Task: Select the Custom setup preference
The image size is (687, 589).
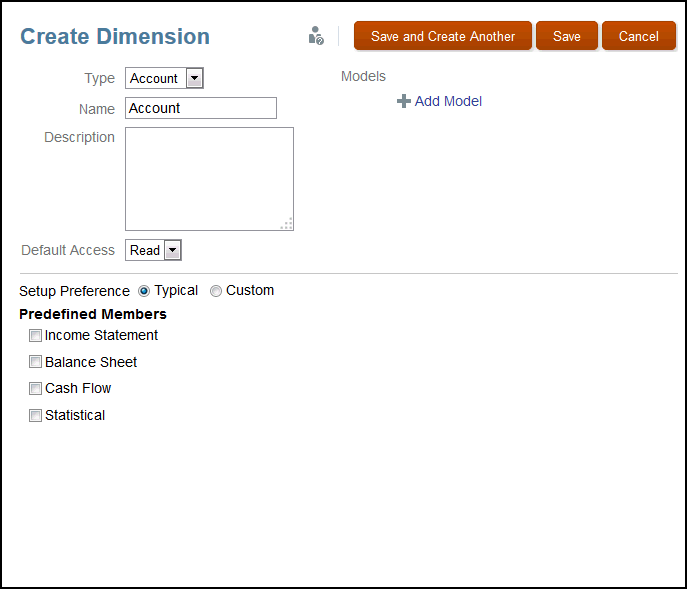Action: tap(216, 291)
